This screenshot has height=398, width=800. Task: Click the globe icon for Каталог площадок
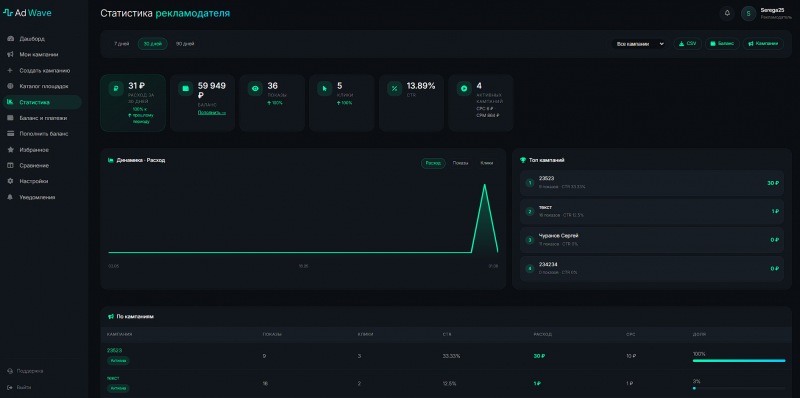[10, 86]
